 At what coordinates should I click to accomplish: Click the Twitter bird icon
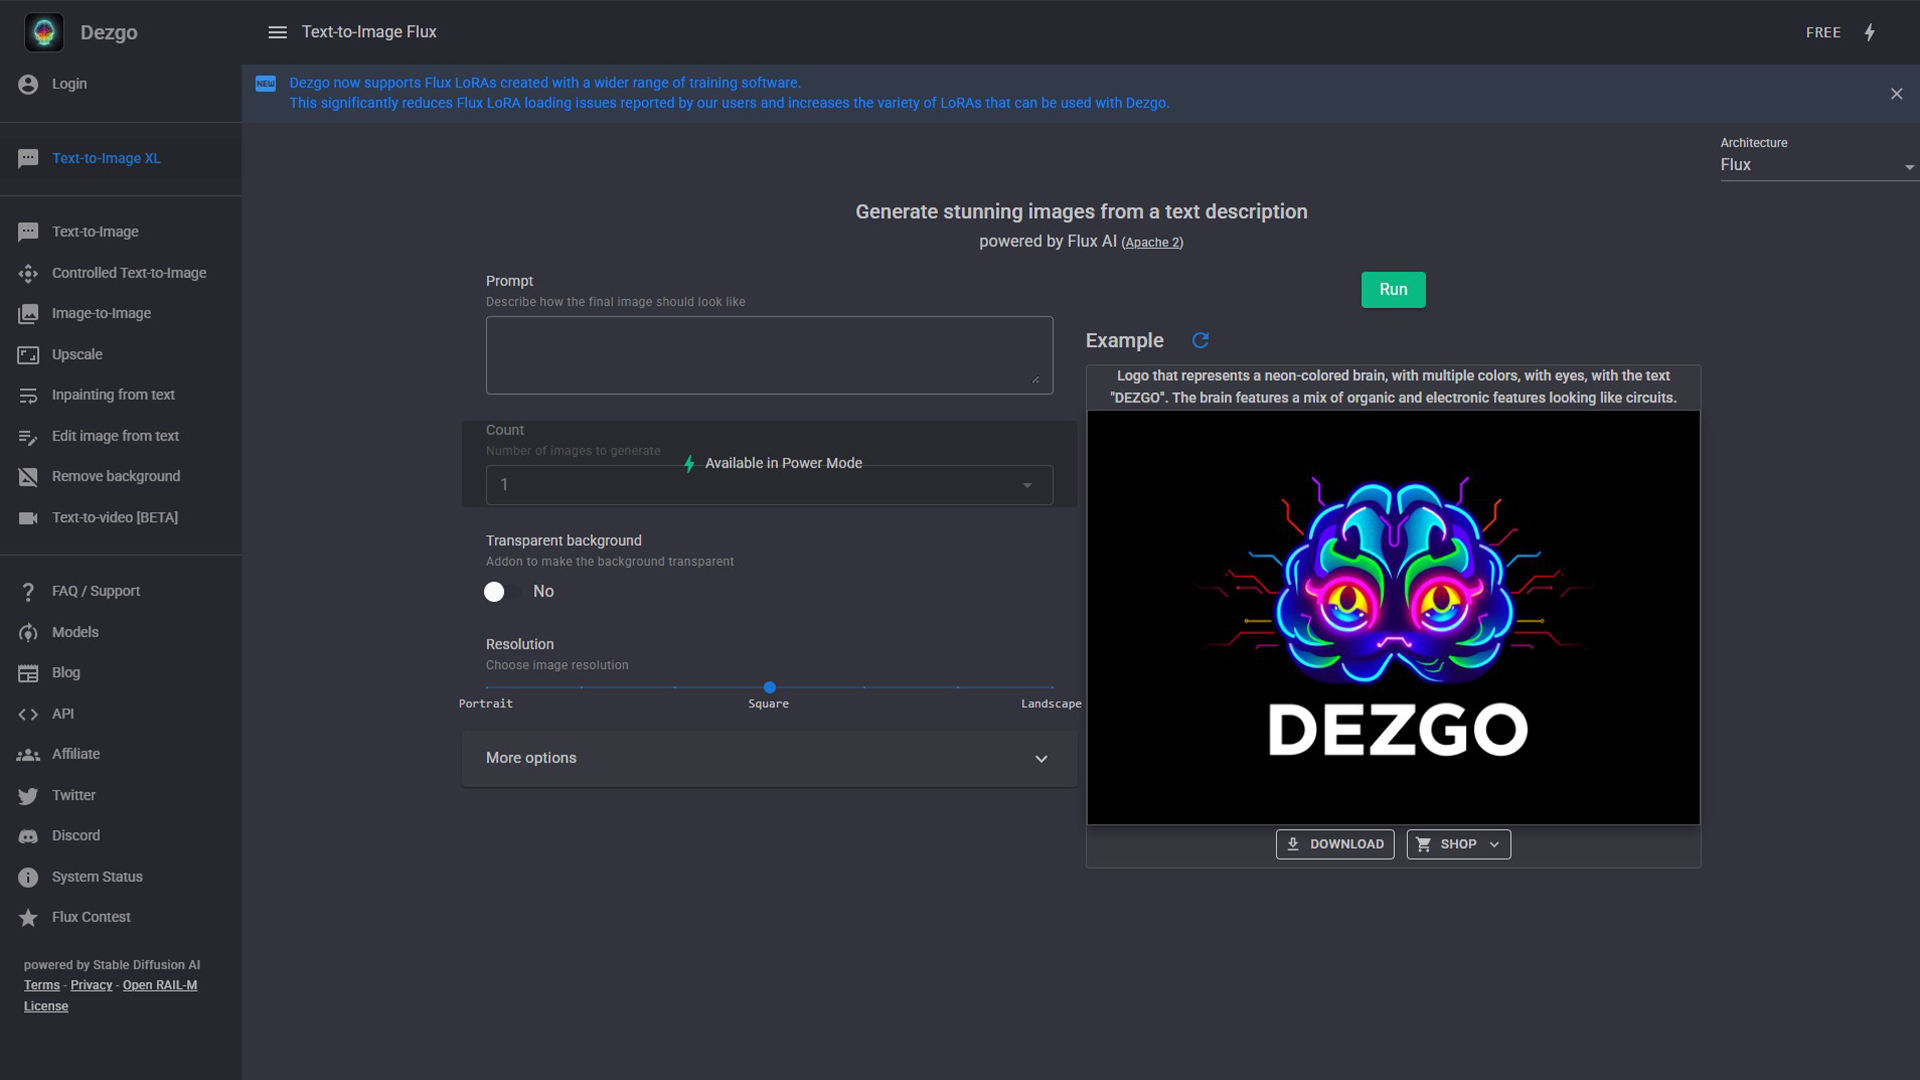(28, 796)
